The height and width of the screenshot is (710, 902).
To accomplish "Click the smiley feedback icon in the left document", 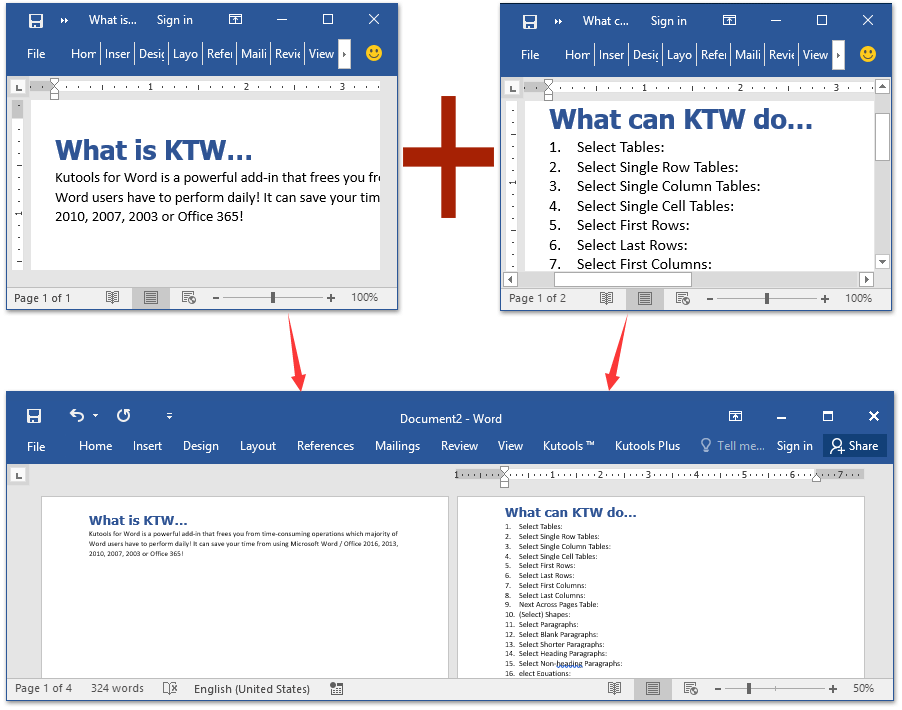I will pos(373,53).
